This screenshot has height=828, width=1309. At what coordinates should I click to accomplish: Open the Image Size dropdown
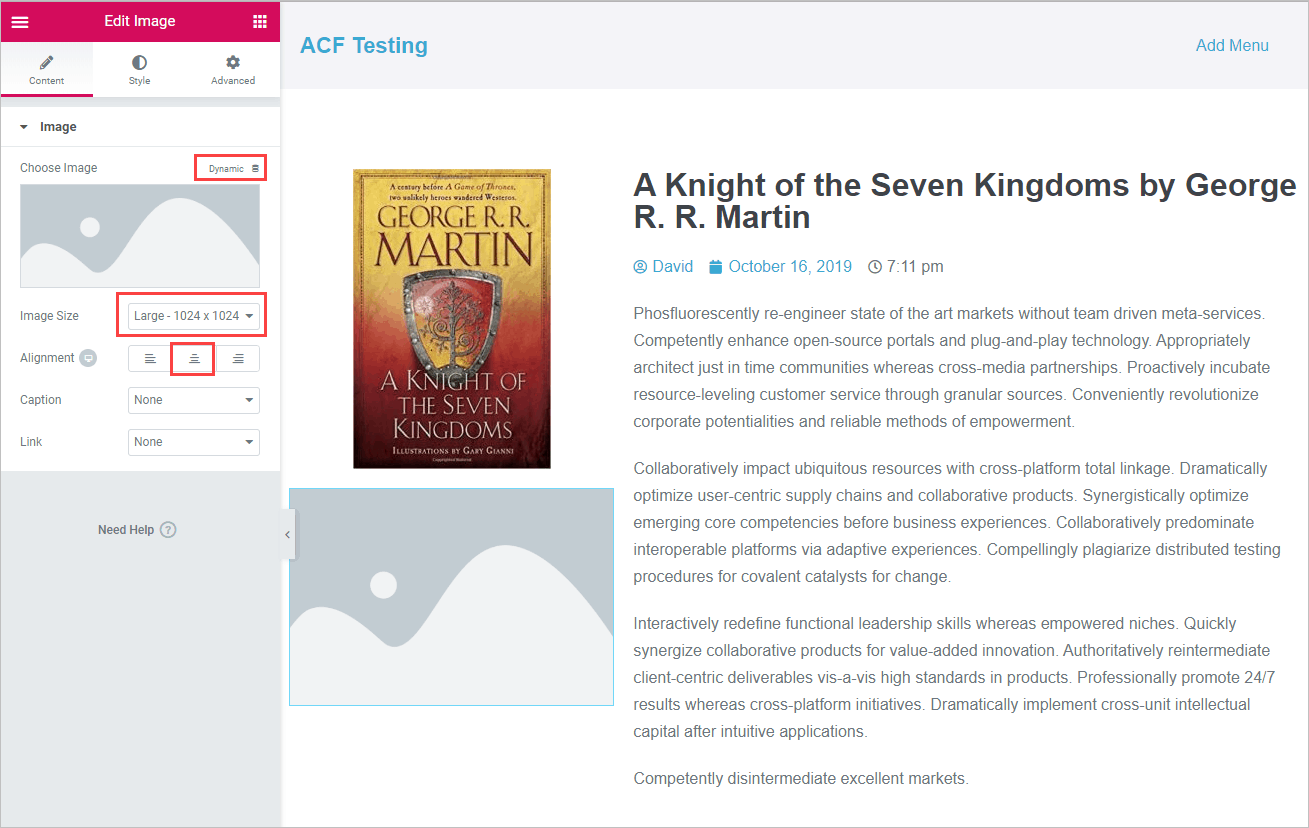(x=194, y=316)
